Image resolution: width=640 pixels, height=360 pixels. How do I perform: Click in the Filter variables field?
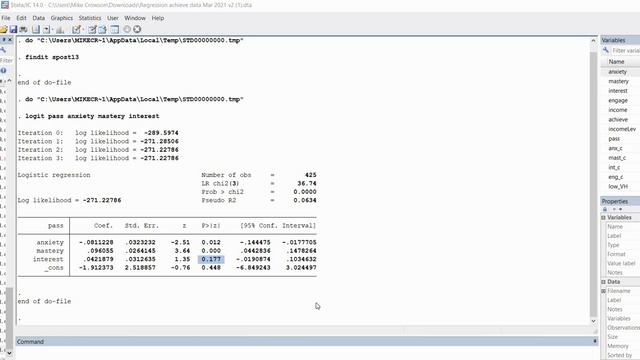626,50
